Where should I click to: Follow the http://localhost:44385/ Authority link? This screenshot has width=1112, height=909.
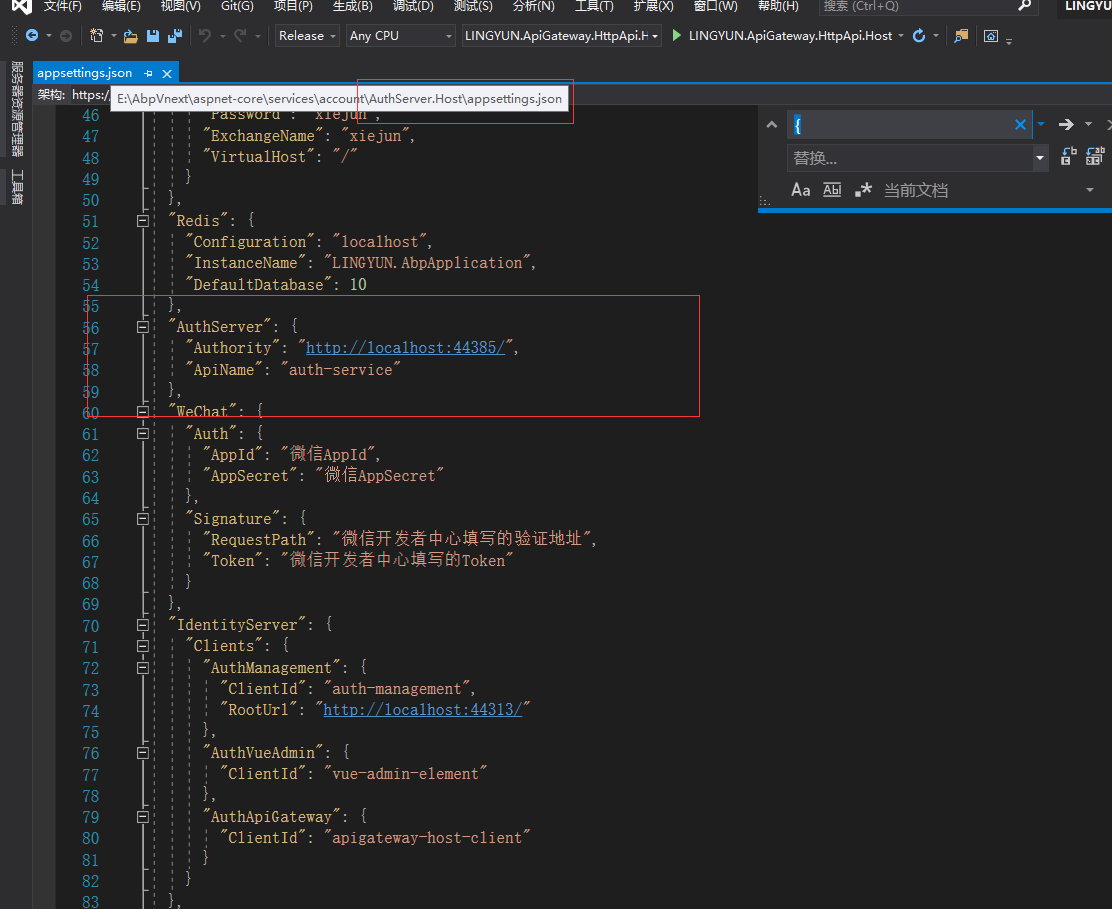(x=404, y=347)
